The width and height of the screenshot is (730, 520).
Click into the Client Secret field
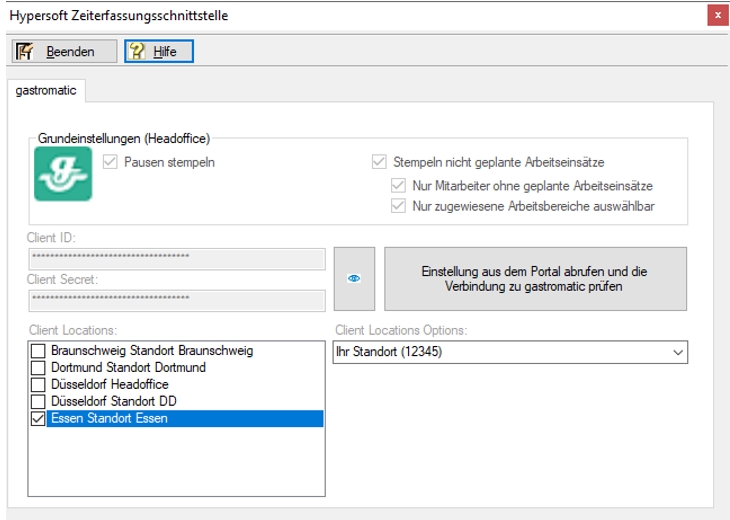pyautogui.click(x=176, y=300)
